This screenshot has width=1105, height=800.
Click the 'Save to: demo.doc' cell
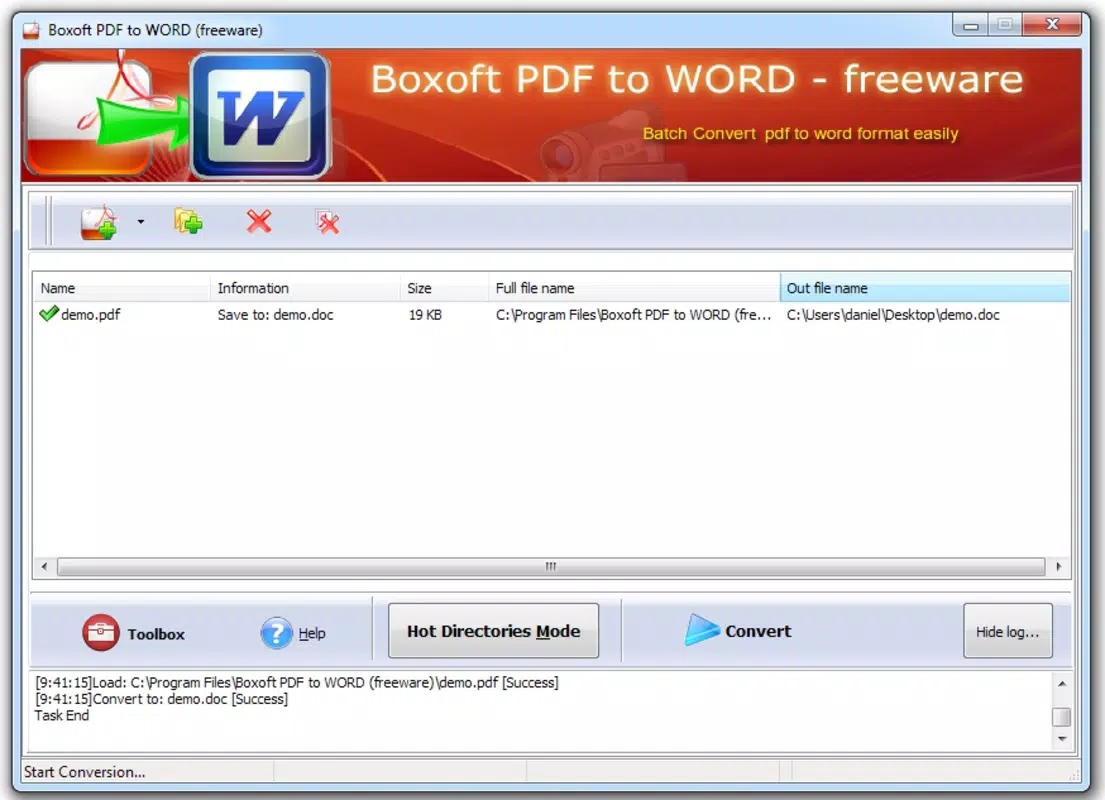[276, 315]
